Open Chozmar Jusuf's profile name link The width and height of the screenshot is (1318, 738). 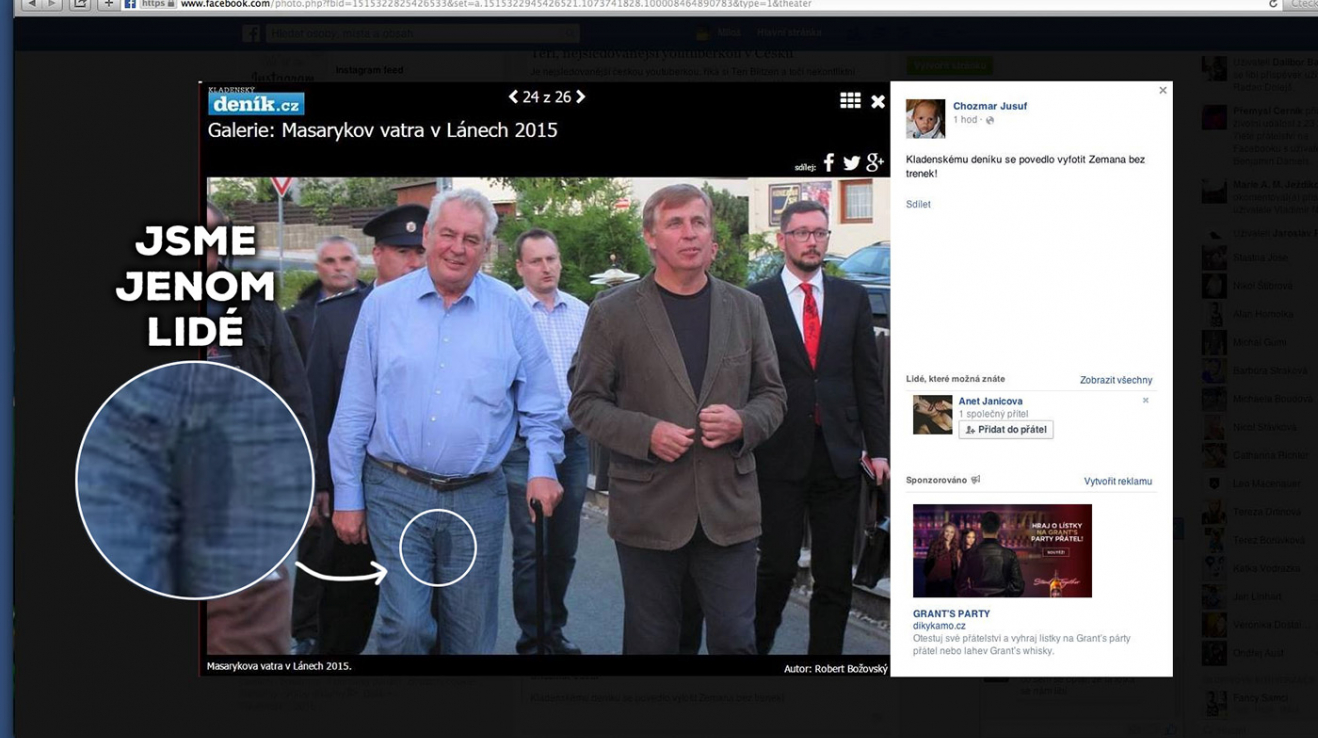(989, 106)
